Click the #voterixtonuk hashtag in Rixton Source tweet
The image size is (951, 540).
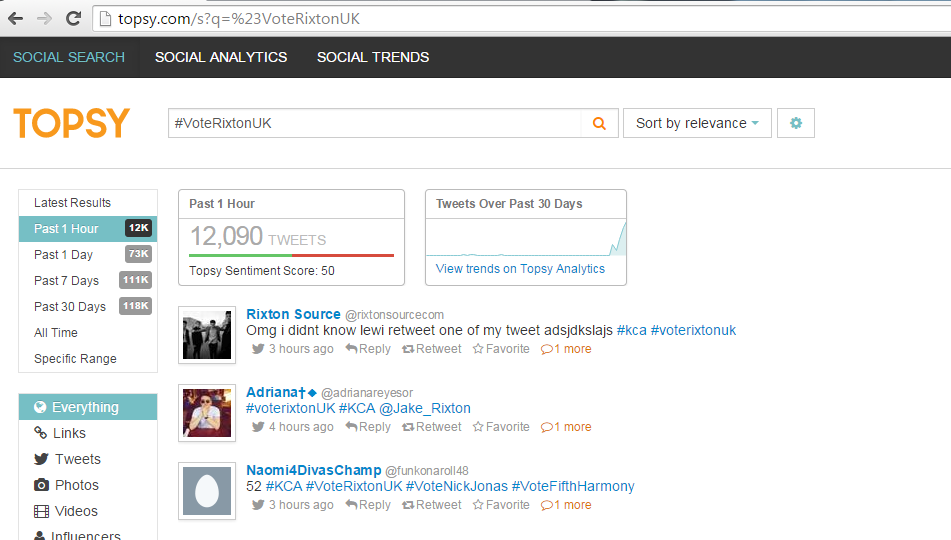[693, 331]
